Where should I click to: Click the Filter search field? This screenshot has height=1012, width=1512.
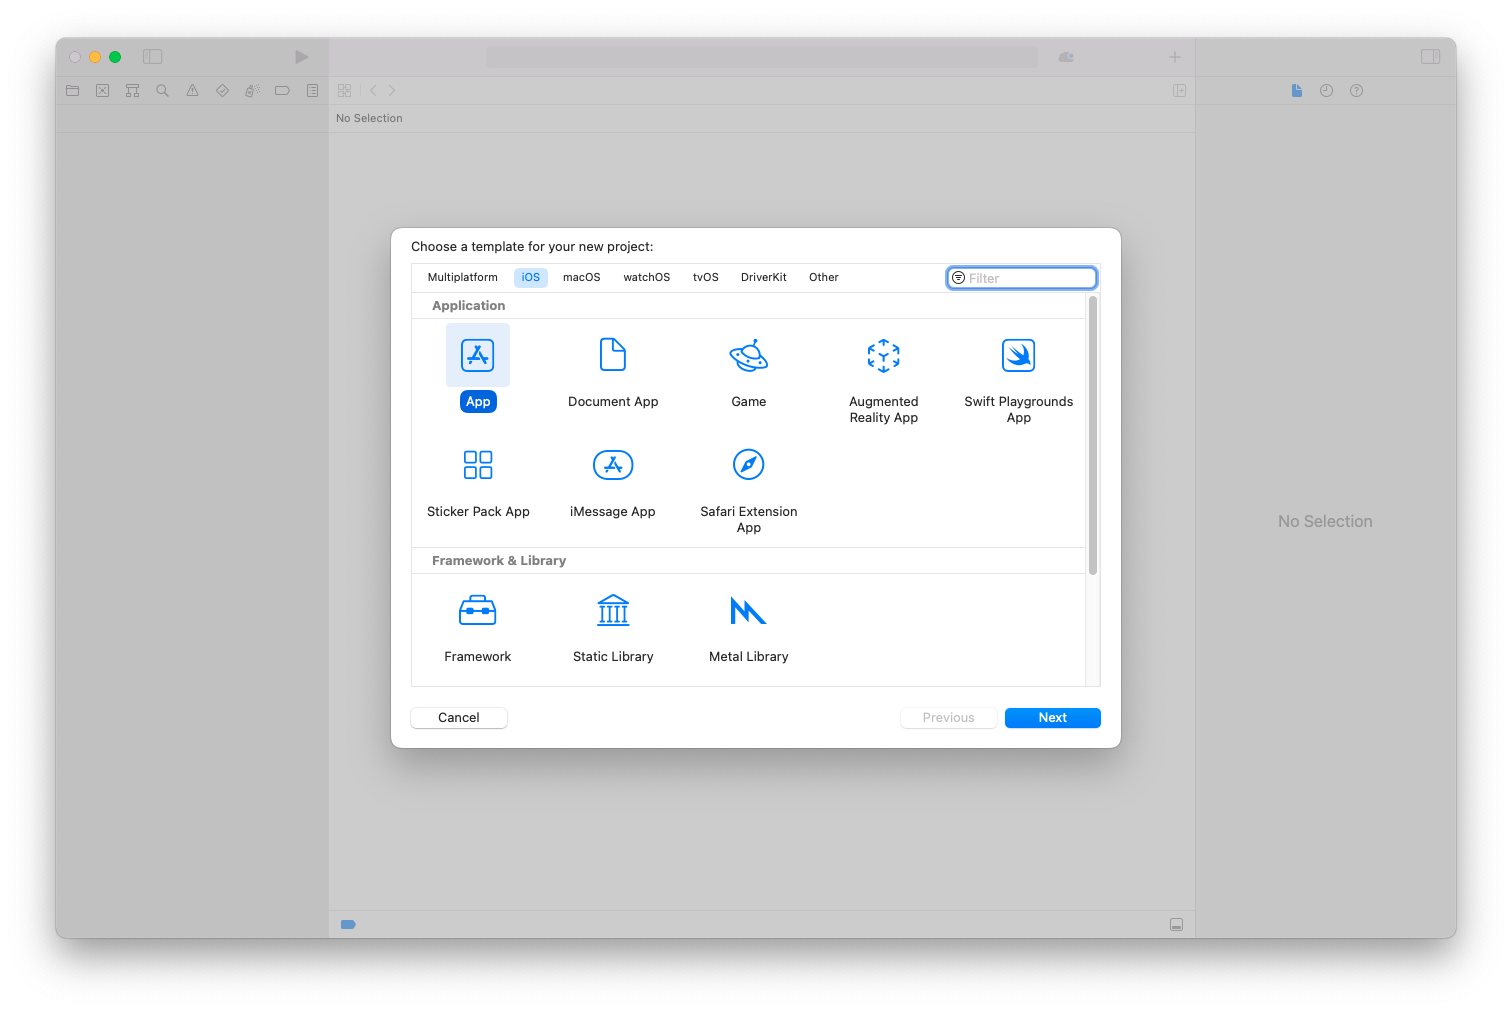click(1022, 278)
